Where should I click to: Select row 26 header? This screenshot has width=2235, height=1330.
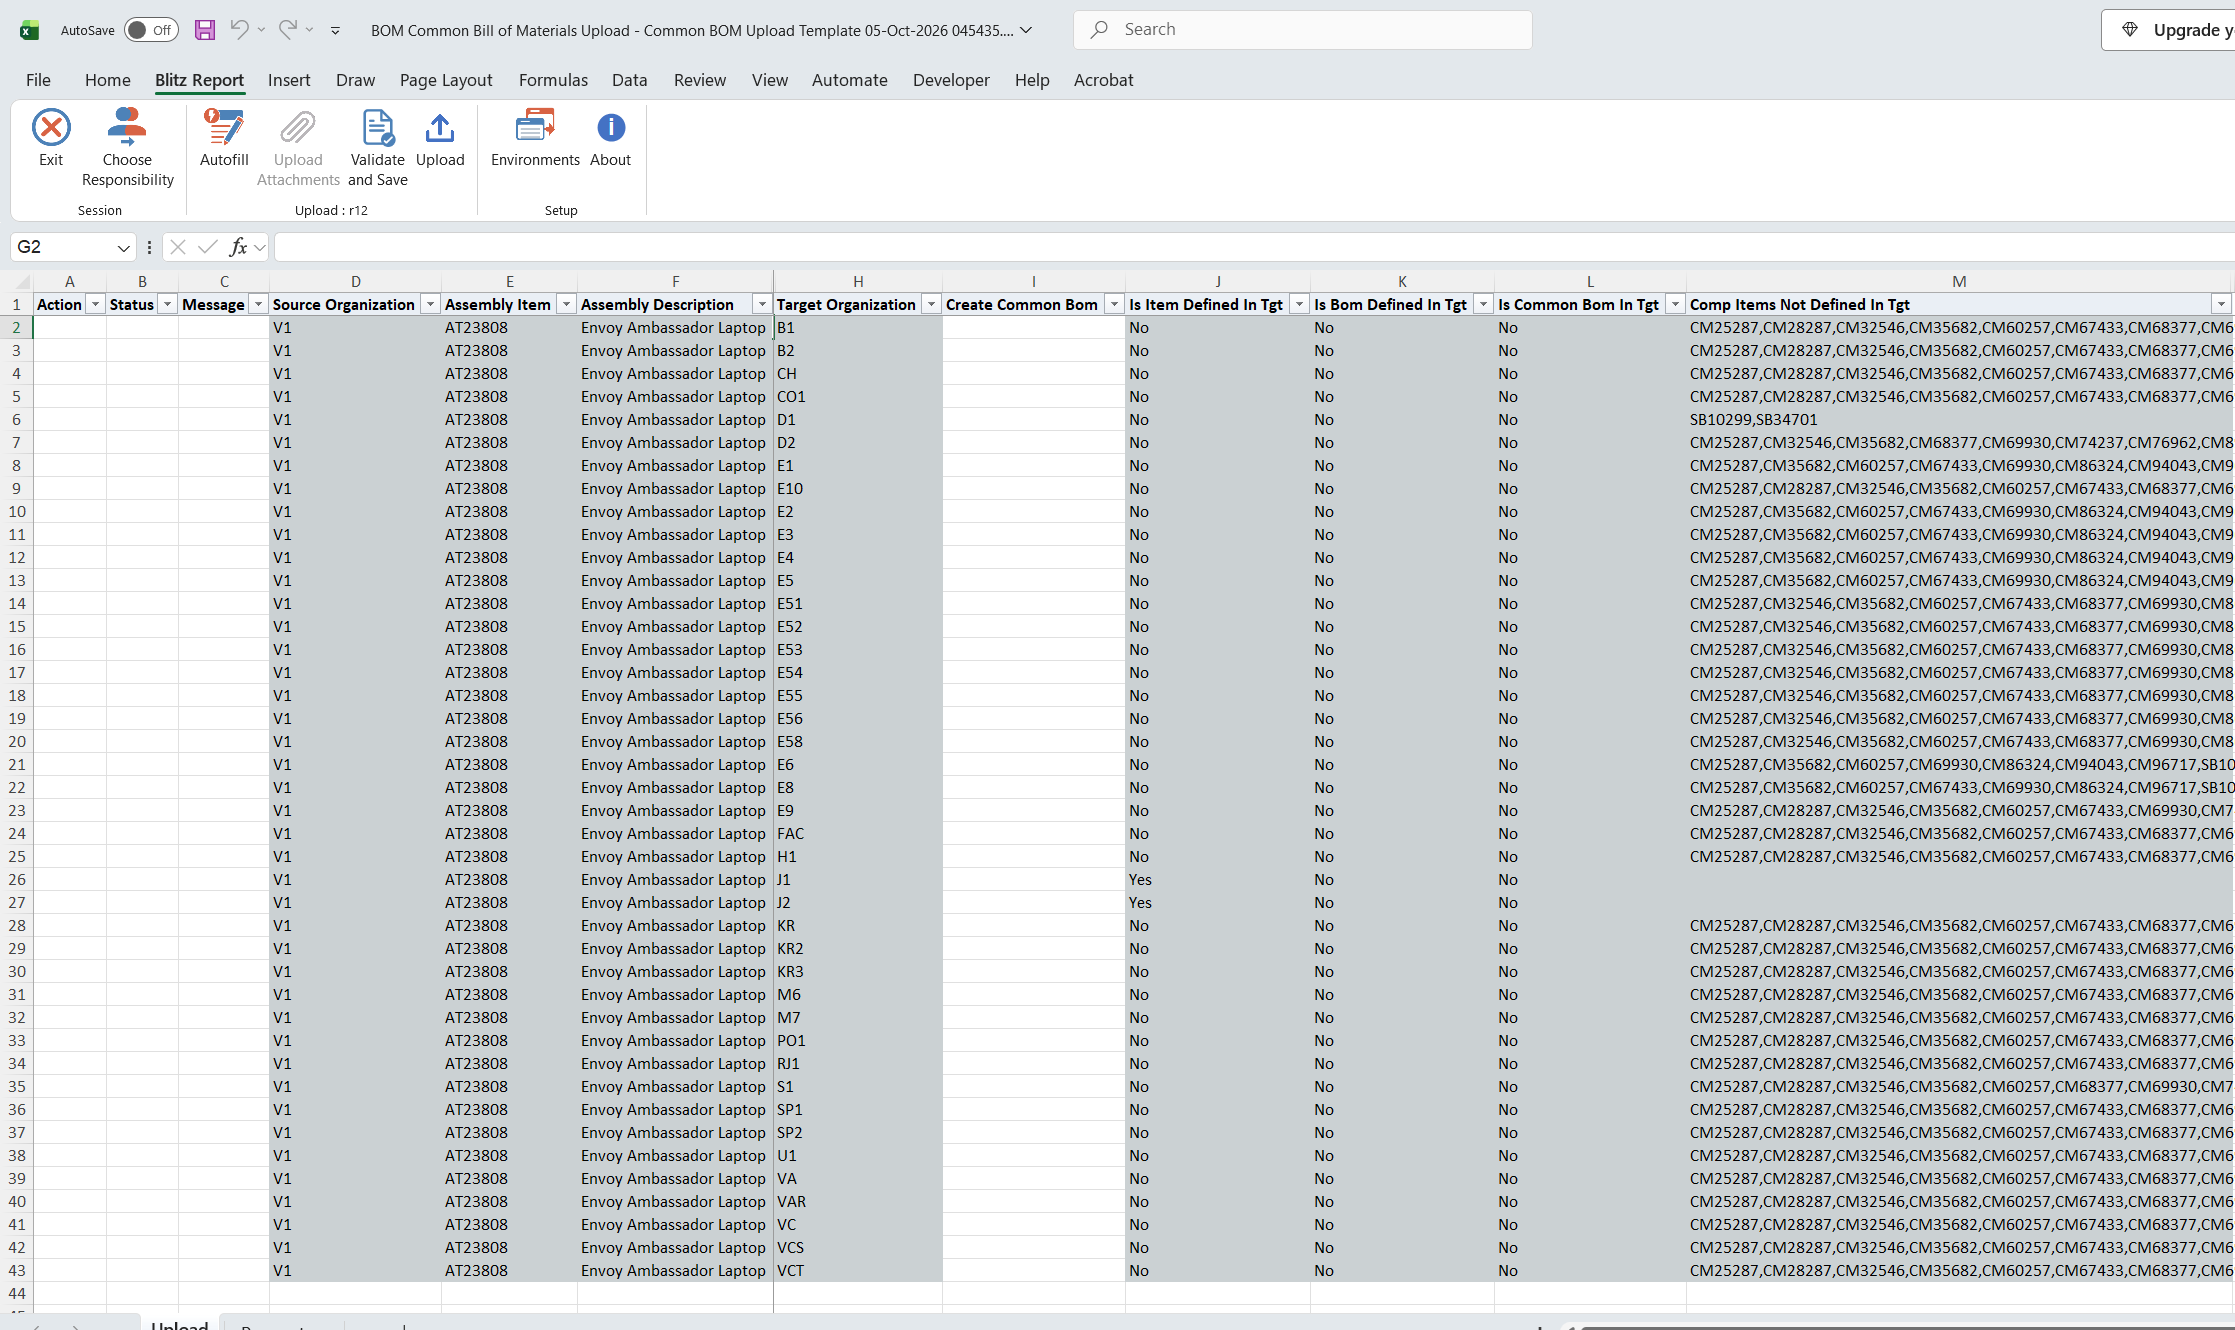[17, 879]
